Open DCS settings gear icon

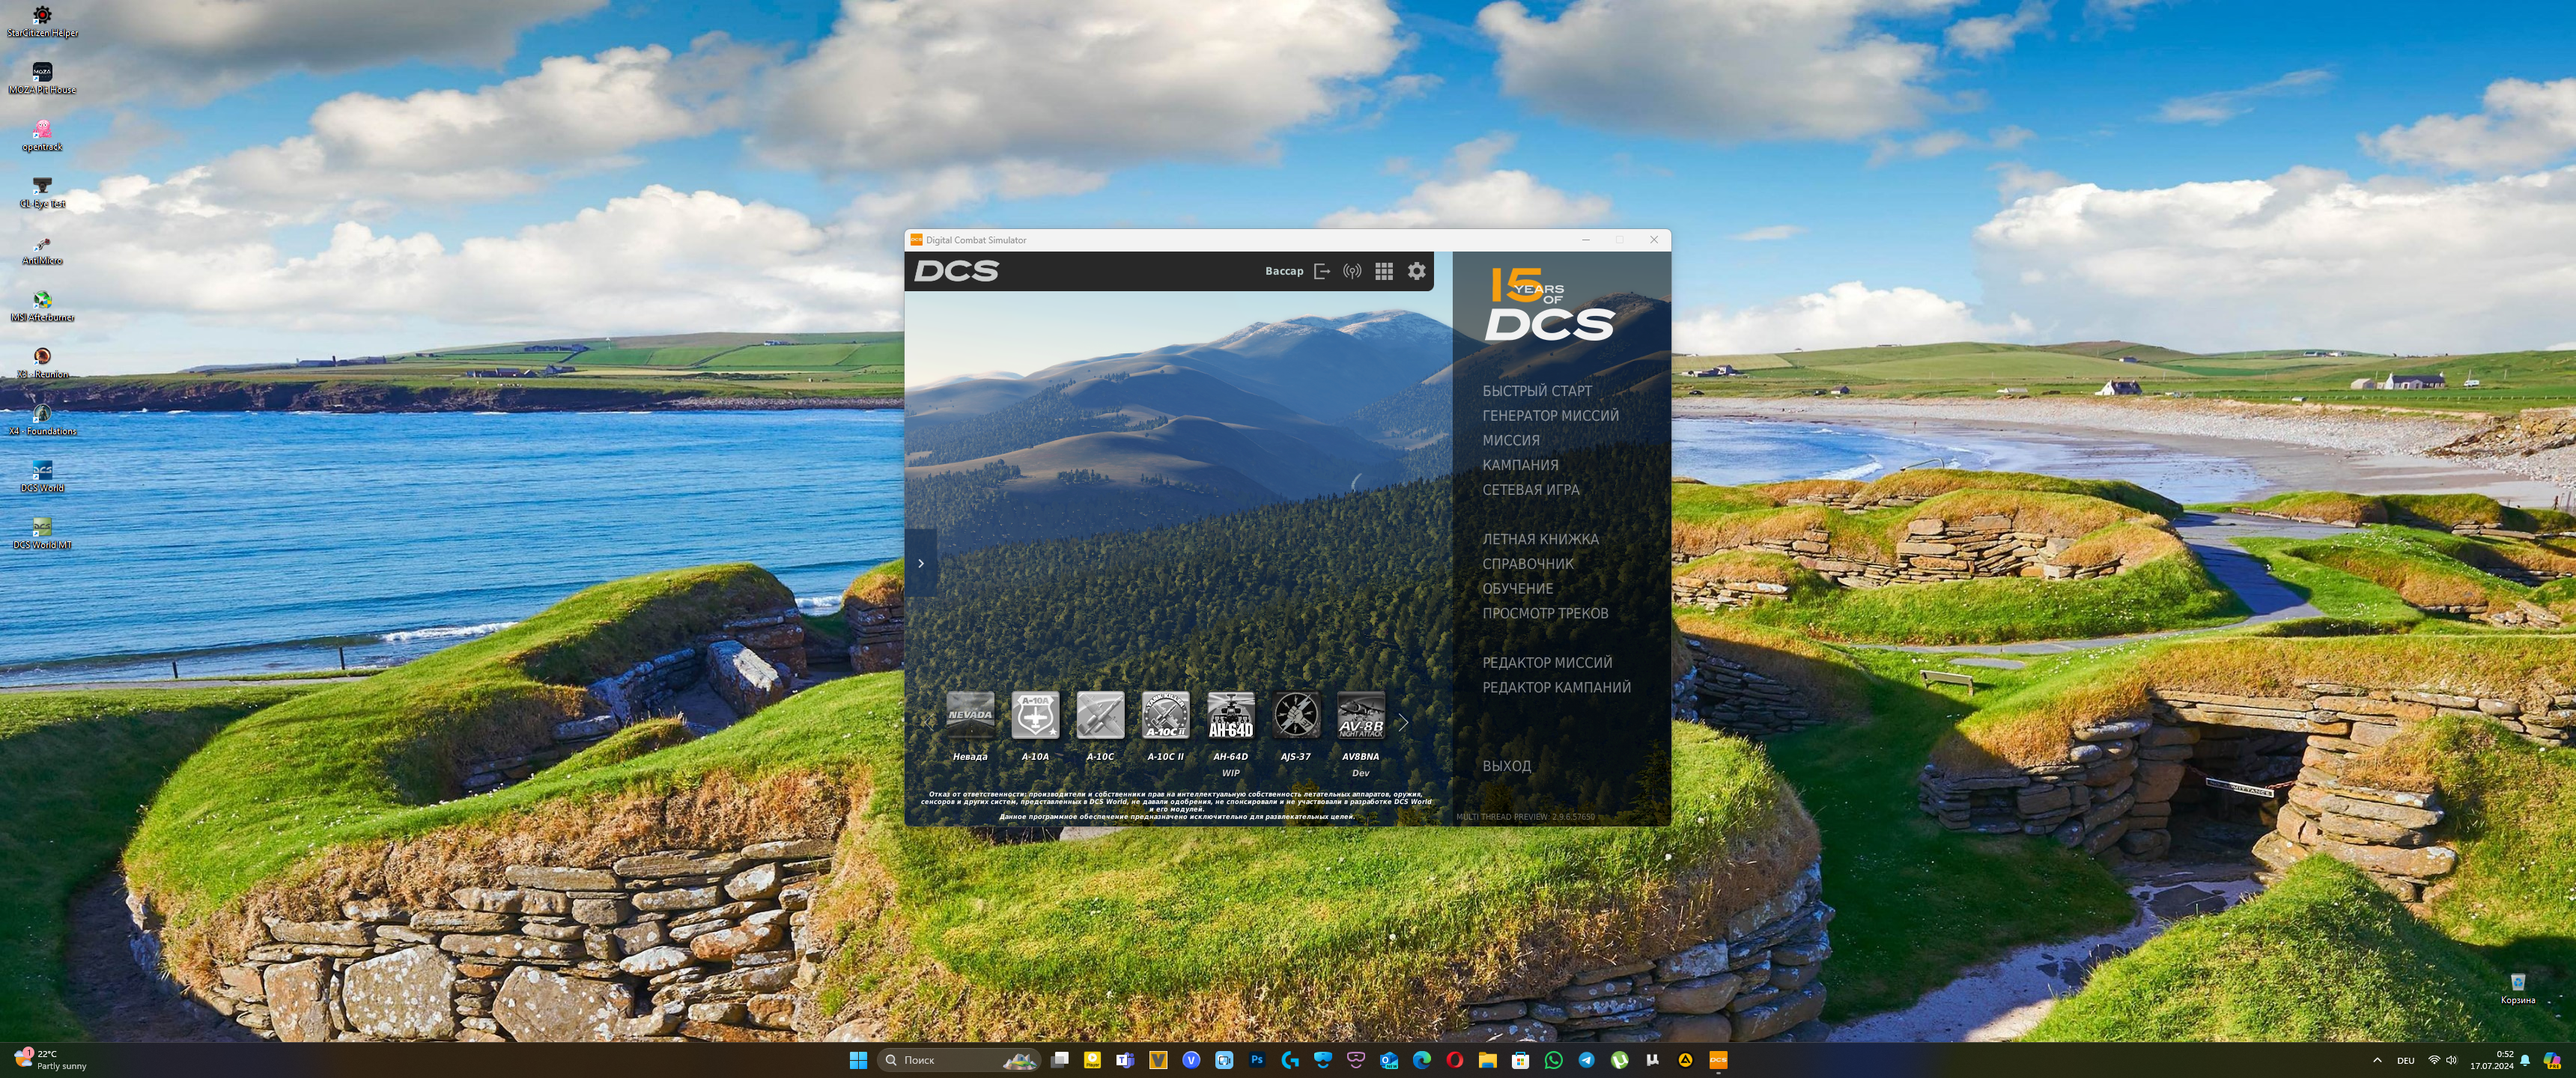click(x=1416, y=271)
